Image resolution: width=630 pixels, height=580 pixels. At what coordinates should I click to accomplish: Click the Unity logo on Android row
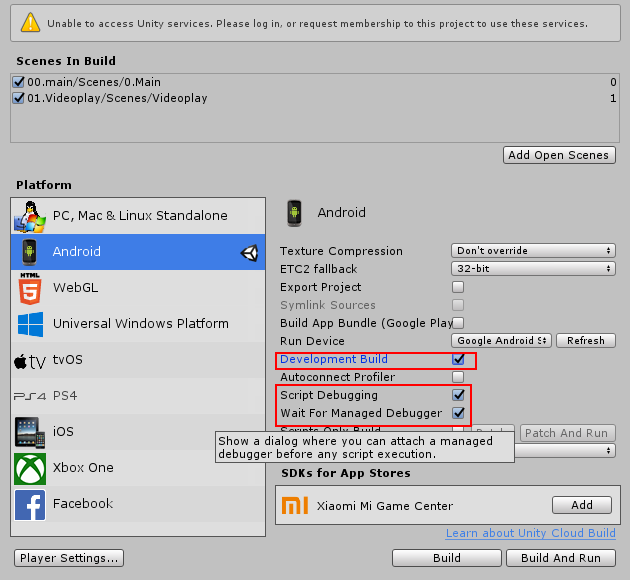tap(250, 253)
